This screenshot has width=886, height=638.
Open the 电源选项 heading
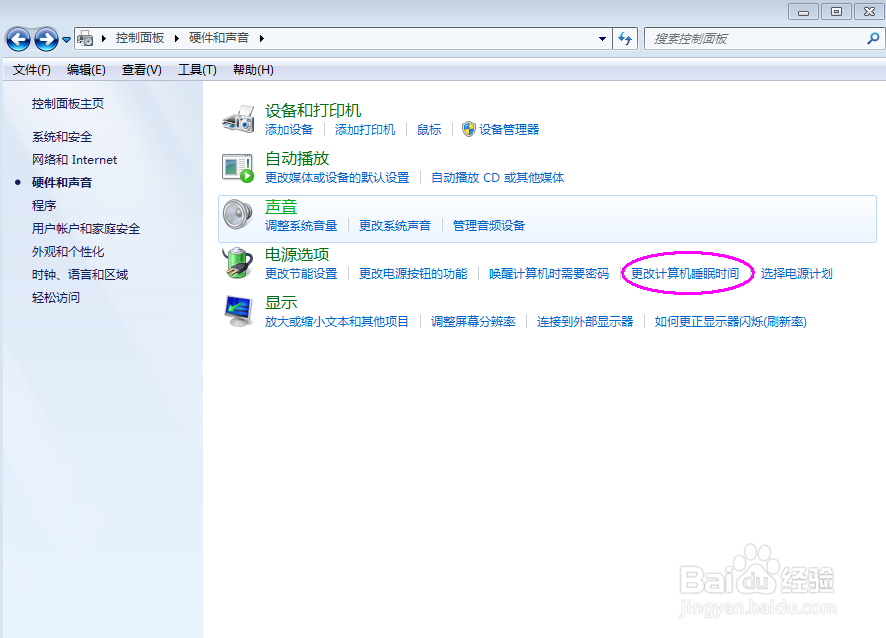pyautogui.click(x=297, y=255)
